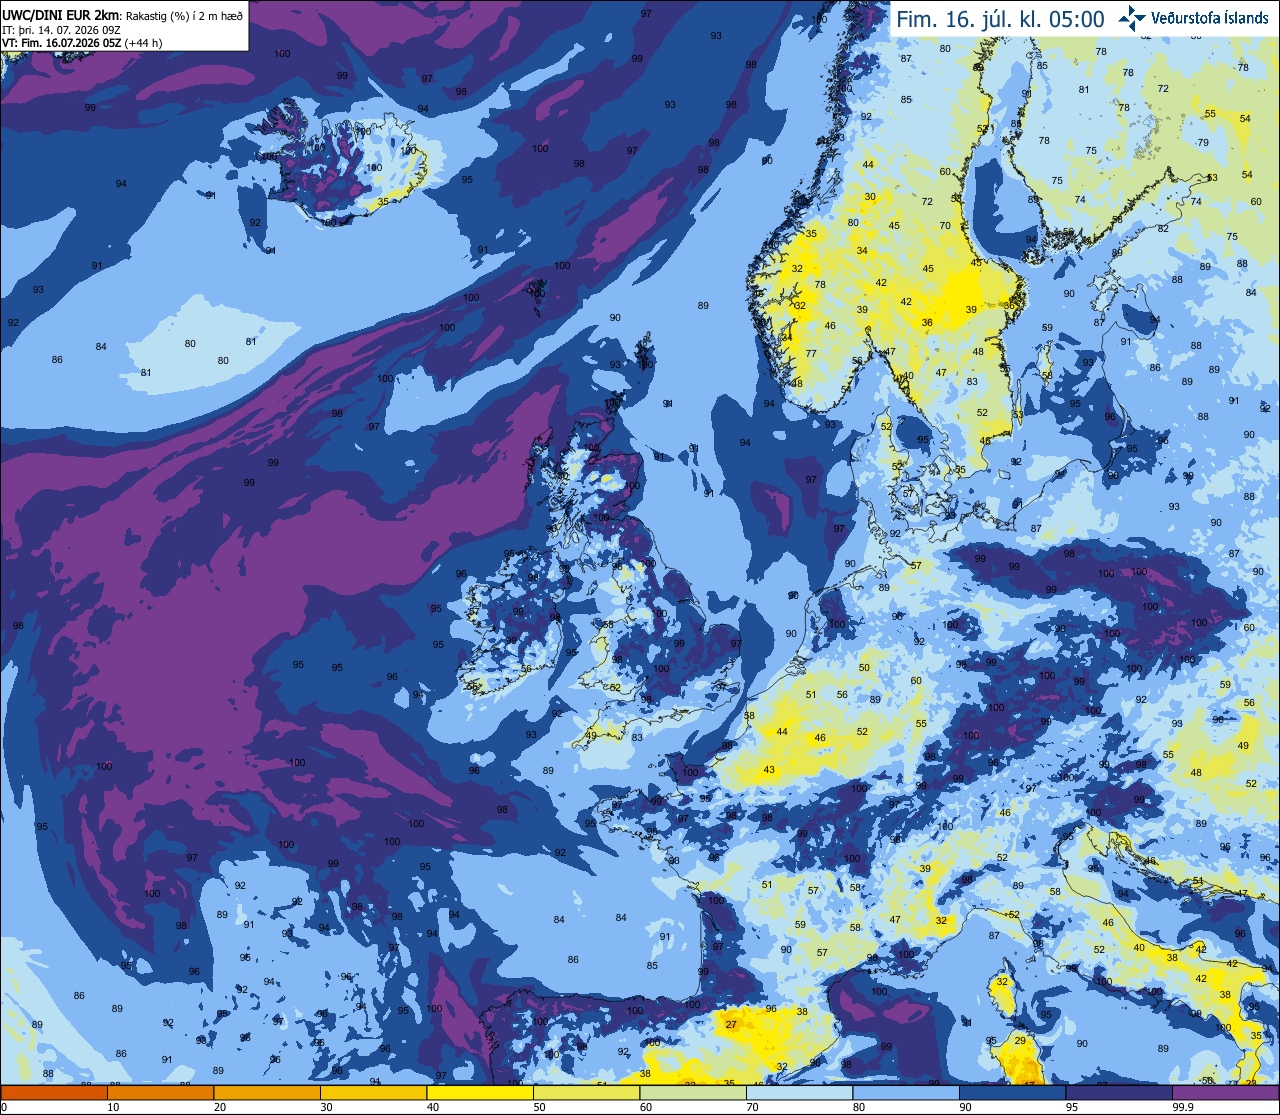1280x1115 pixels.
Task: Click the Veðurstofa Íslands text label
Action: click(1210, 19)
